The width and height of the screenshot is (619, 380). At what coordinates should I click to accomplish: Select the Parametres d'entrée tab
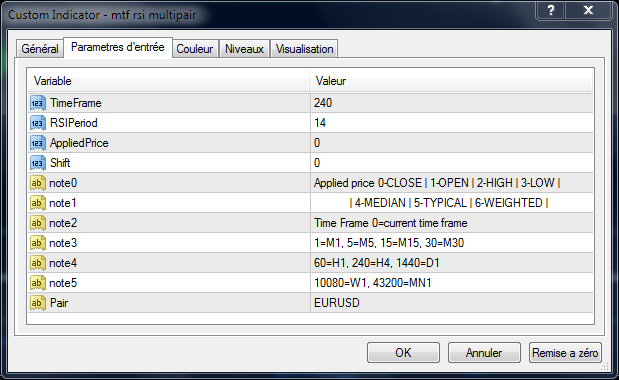118,48
